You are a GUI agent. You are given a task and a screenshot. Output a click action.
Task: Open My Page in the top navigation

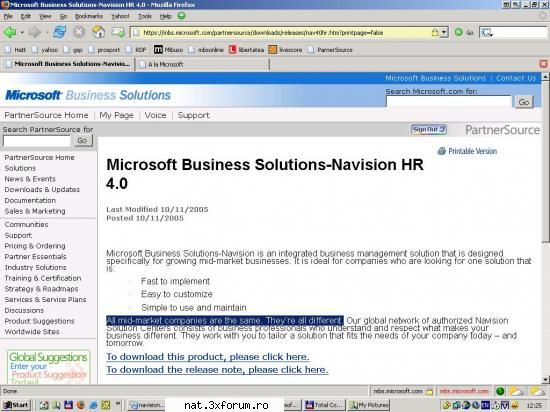[116, 115]
